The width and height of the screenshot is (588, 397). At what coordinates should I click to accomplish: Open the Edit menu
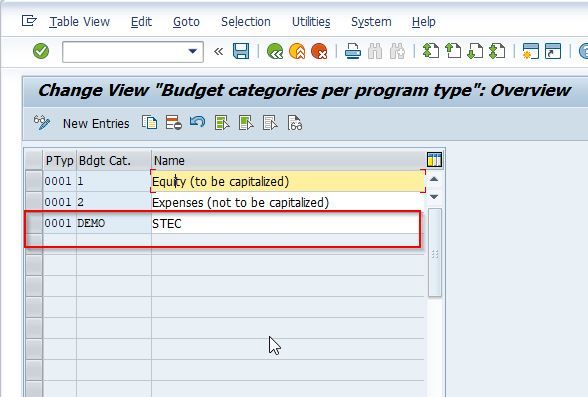pyautogui.click(x=141, y=22)
